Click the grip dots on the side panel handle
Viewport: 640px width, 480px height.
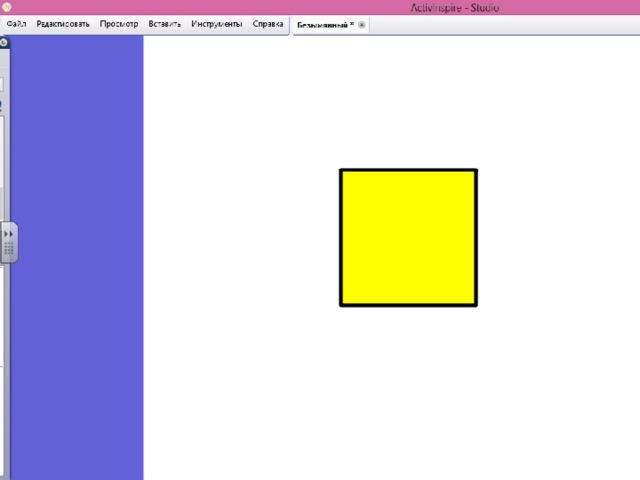click(x=9, y=248)
